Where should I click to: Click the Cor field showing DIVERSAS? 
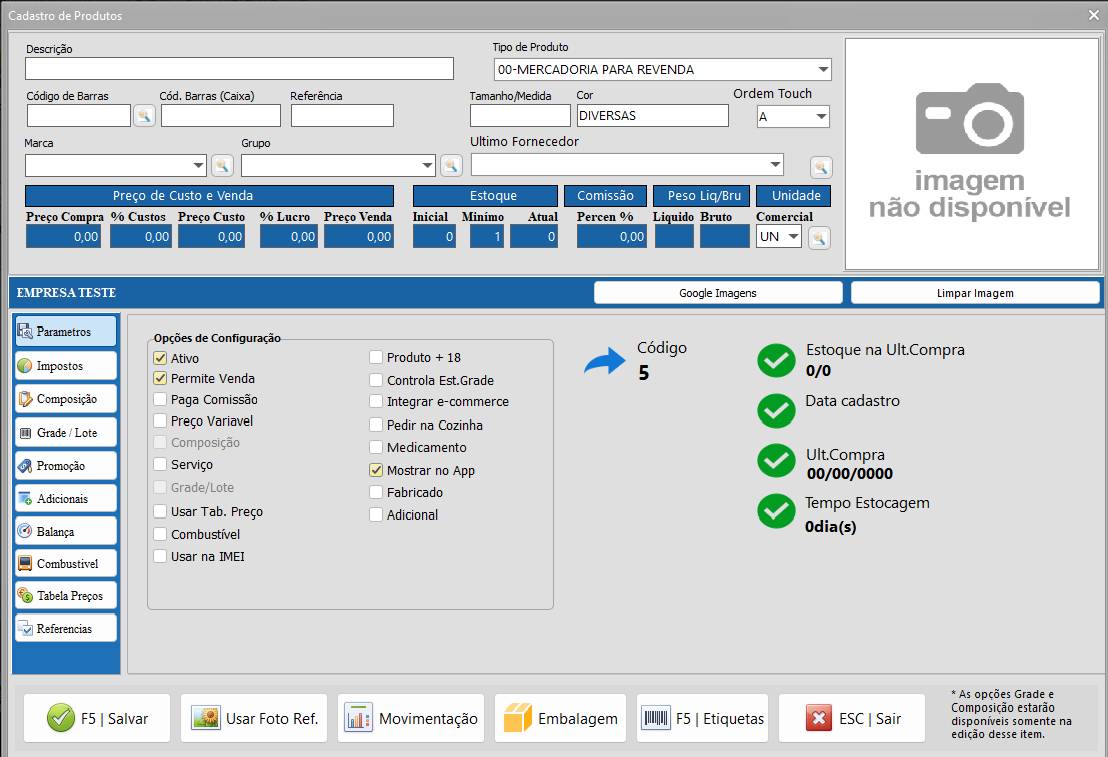[x=652, y=115]
